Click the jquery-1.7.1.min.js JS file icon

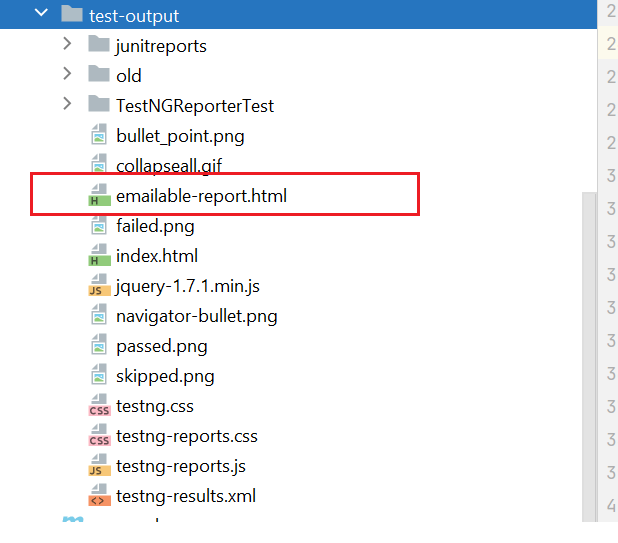[99, 285]
